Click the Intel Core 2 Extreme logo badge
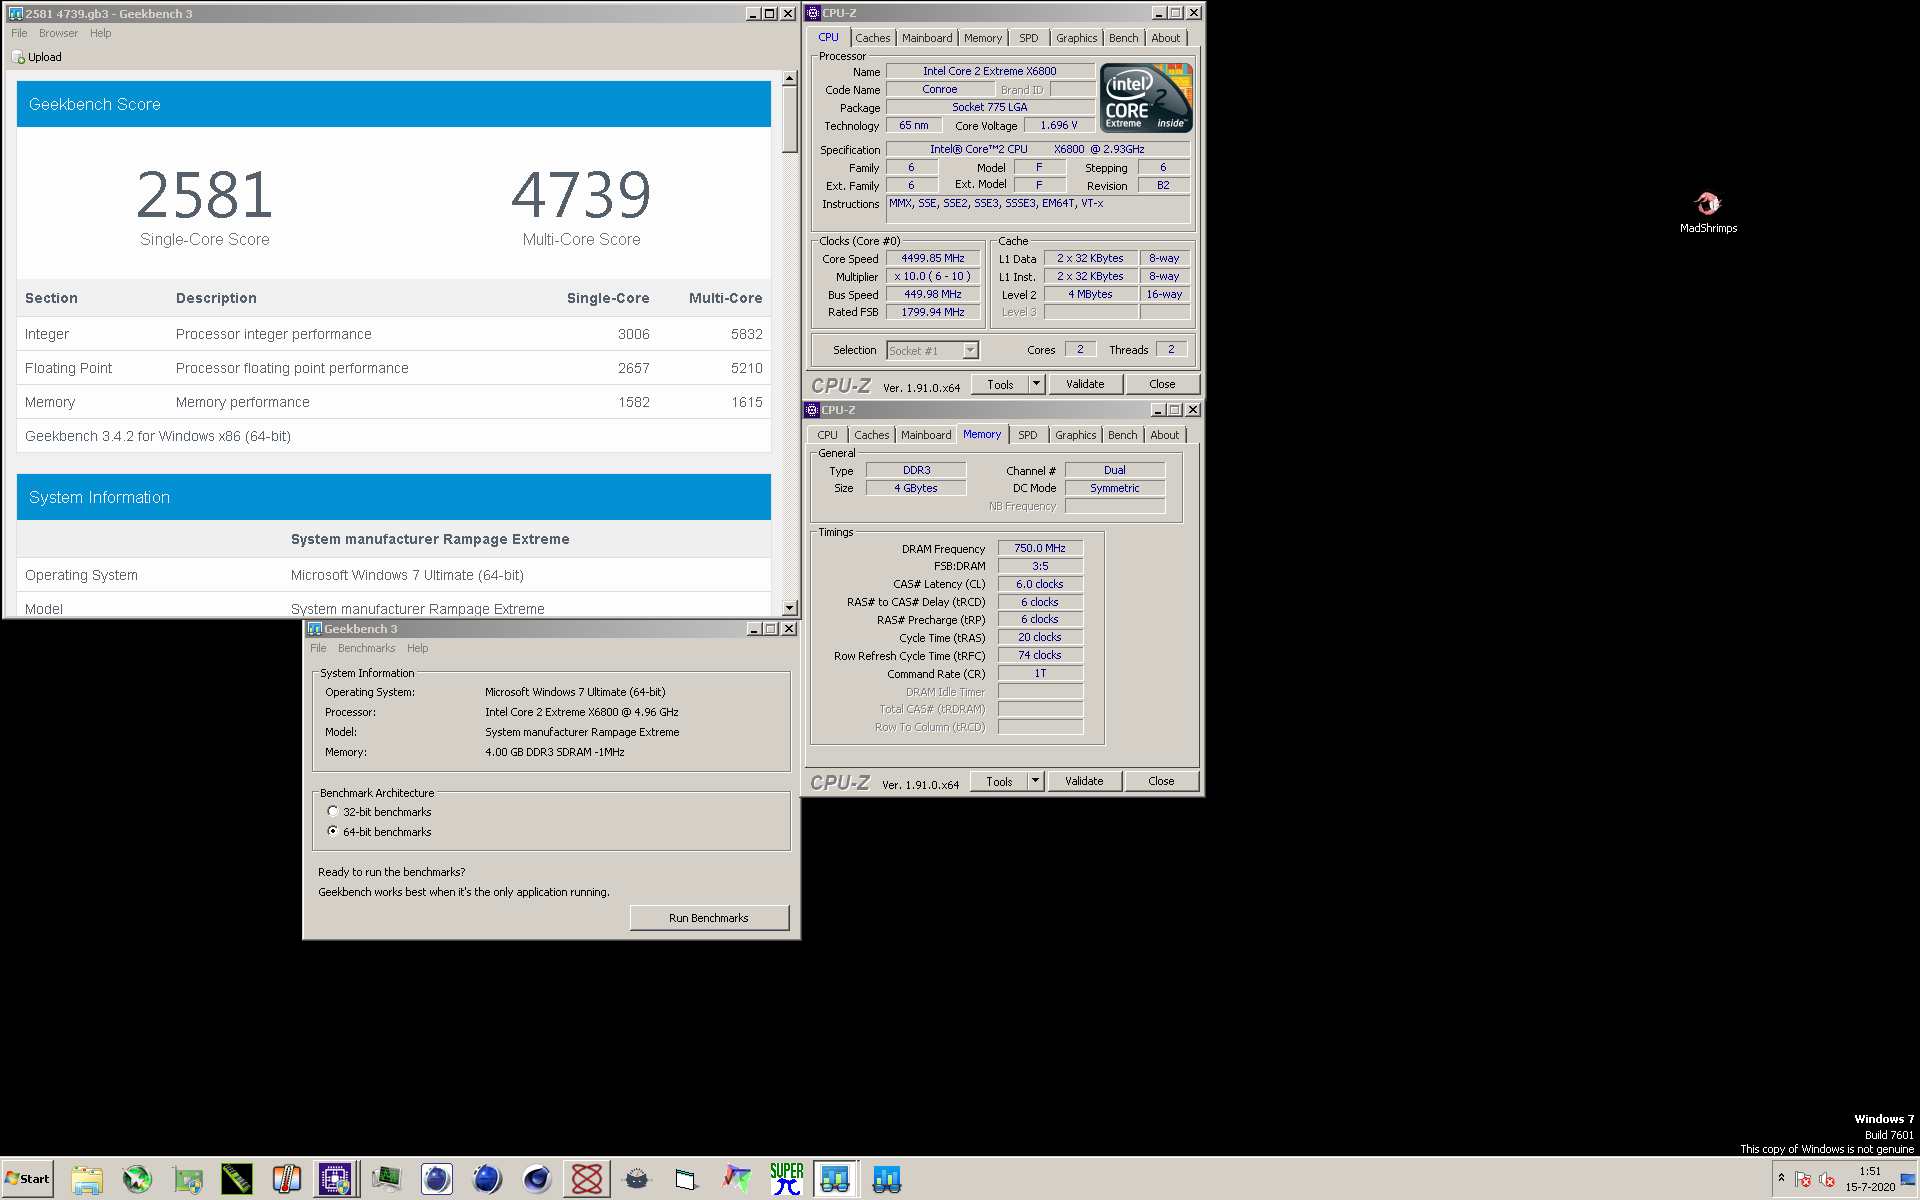The image size is (1920, 1200). coord(1146,98)
